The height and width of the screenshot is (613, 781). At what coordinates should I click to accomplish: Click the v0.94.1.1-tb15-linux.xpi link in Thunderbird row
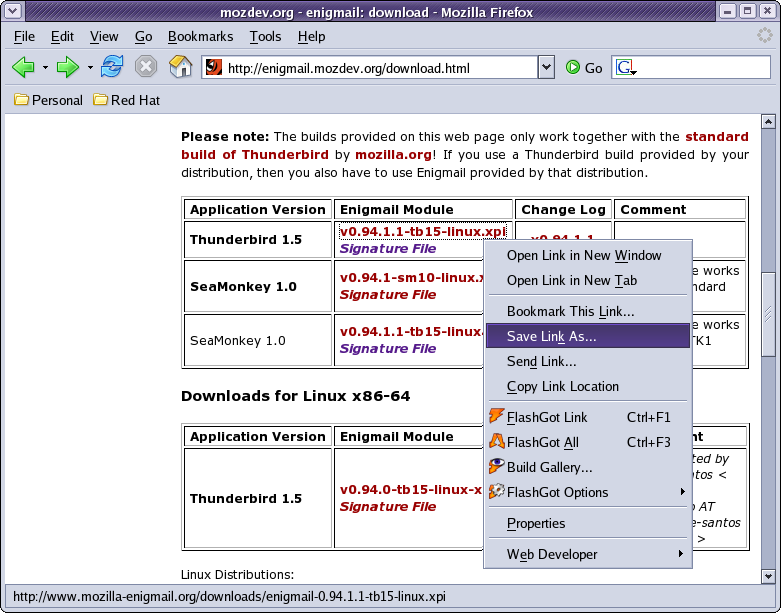[x=422, y=232]
